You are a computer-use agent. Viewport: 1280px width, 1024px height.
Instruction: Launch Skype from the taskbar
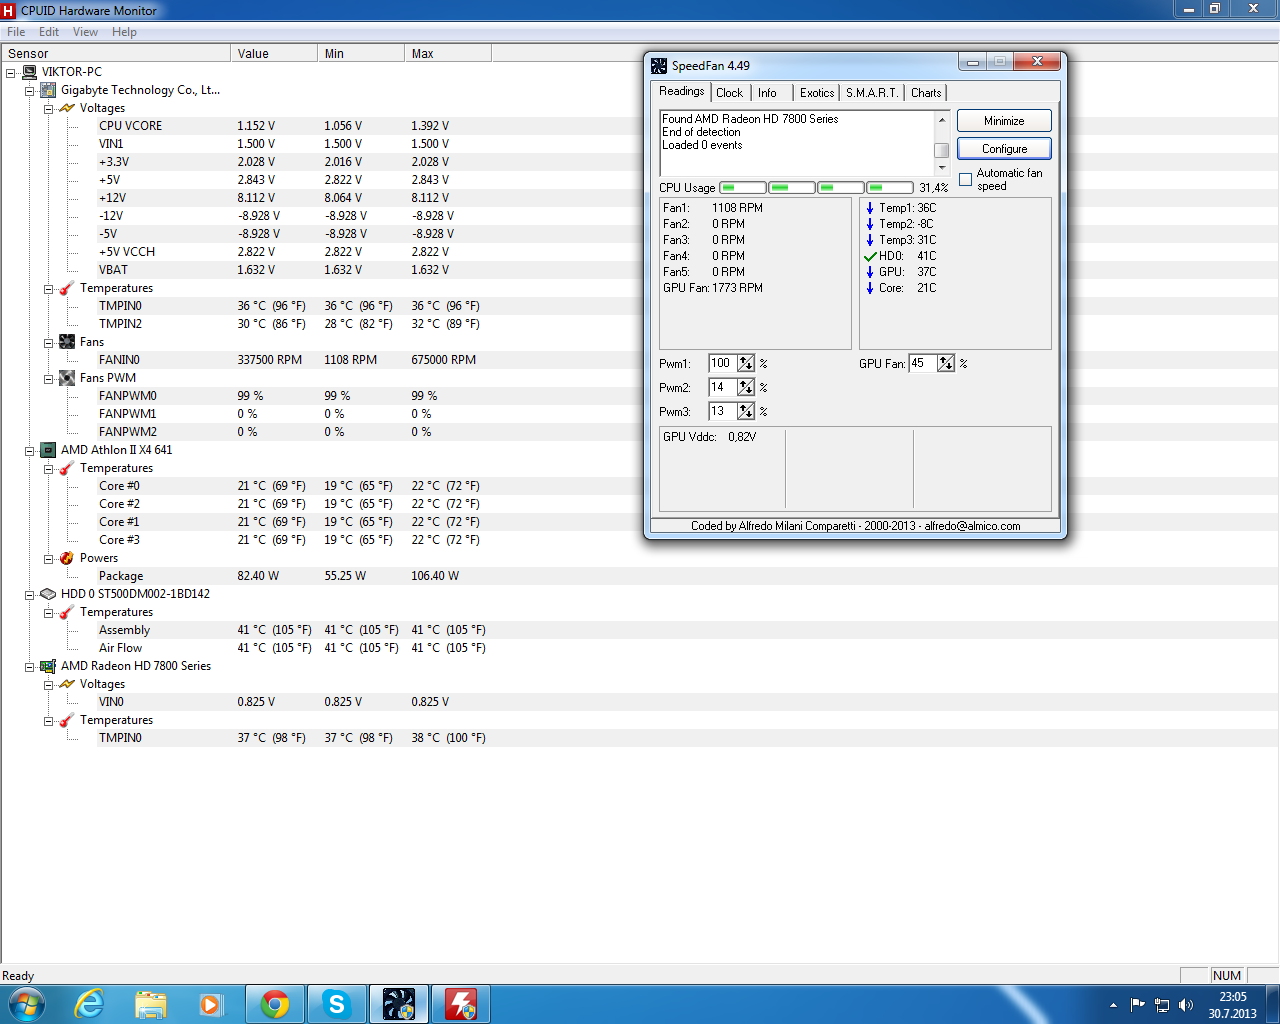tap(336, 1004)
